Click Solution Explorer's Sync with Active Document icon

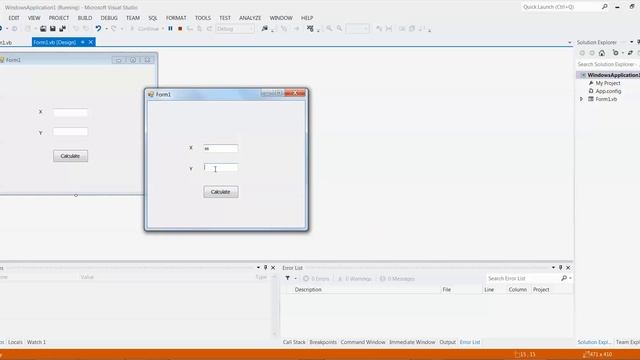pyautogui.click(x=630, y=53)
